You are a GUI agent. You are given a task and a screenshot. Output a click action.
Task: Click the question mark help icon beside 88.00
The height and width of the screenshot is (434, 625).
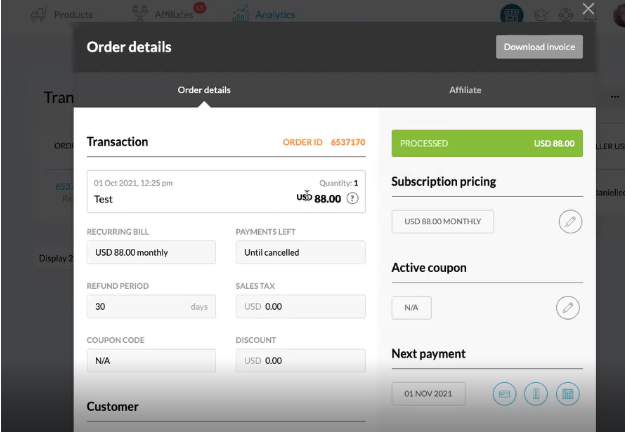(x=352, y=198)
